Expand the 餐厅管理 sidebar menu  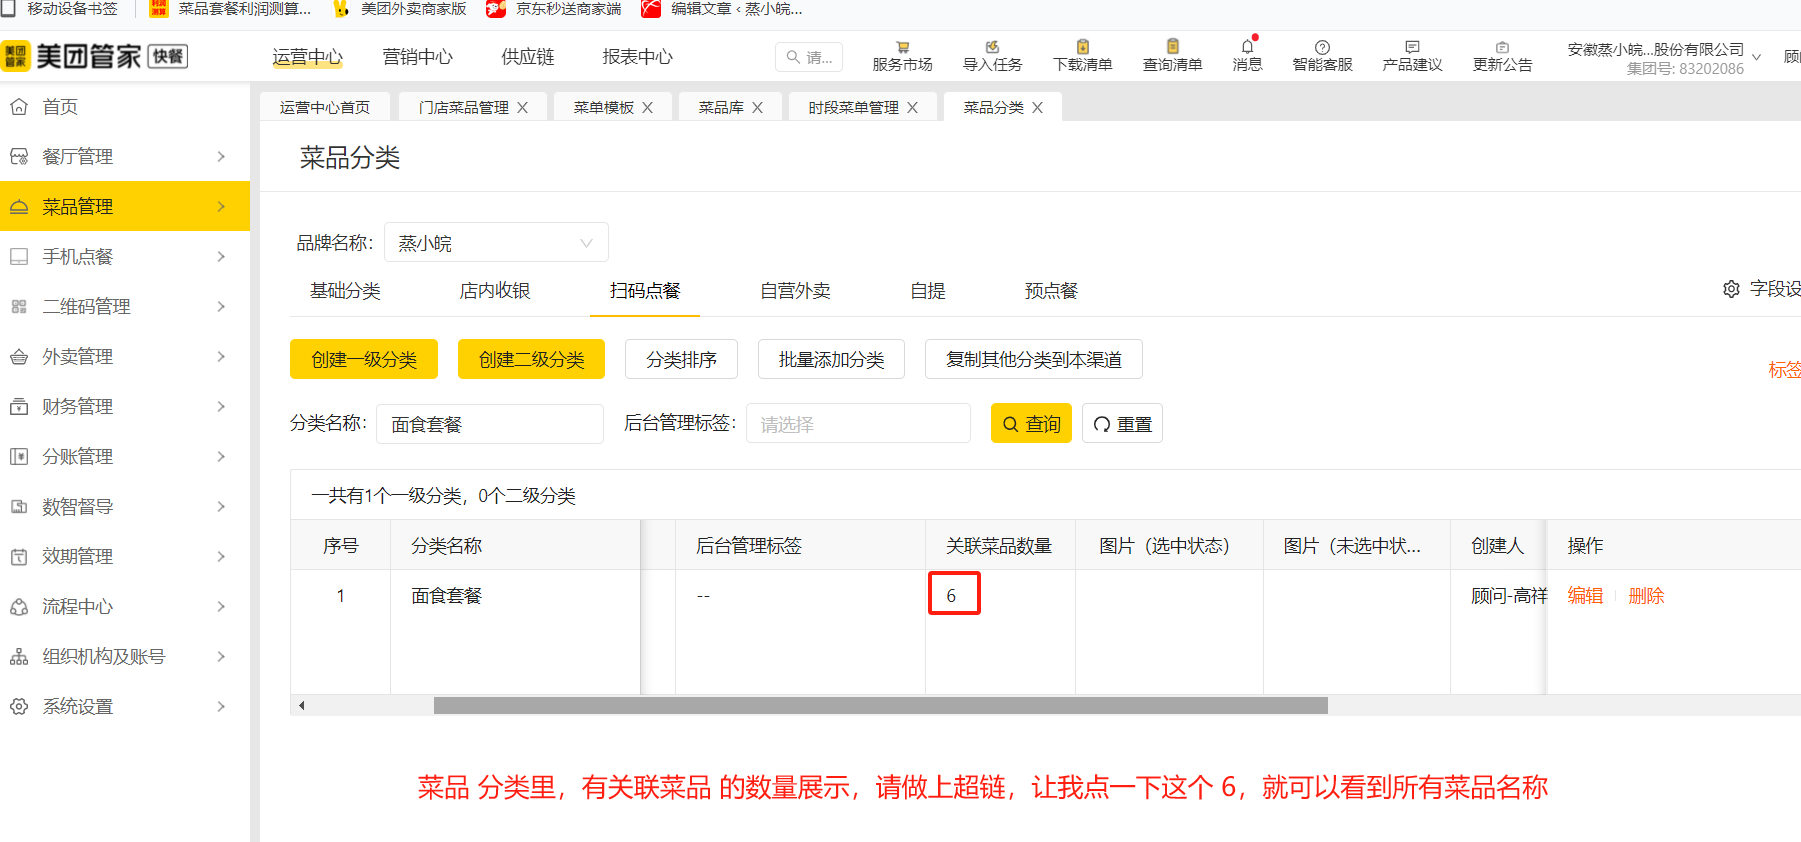[x=124, y=157]
